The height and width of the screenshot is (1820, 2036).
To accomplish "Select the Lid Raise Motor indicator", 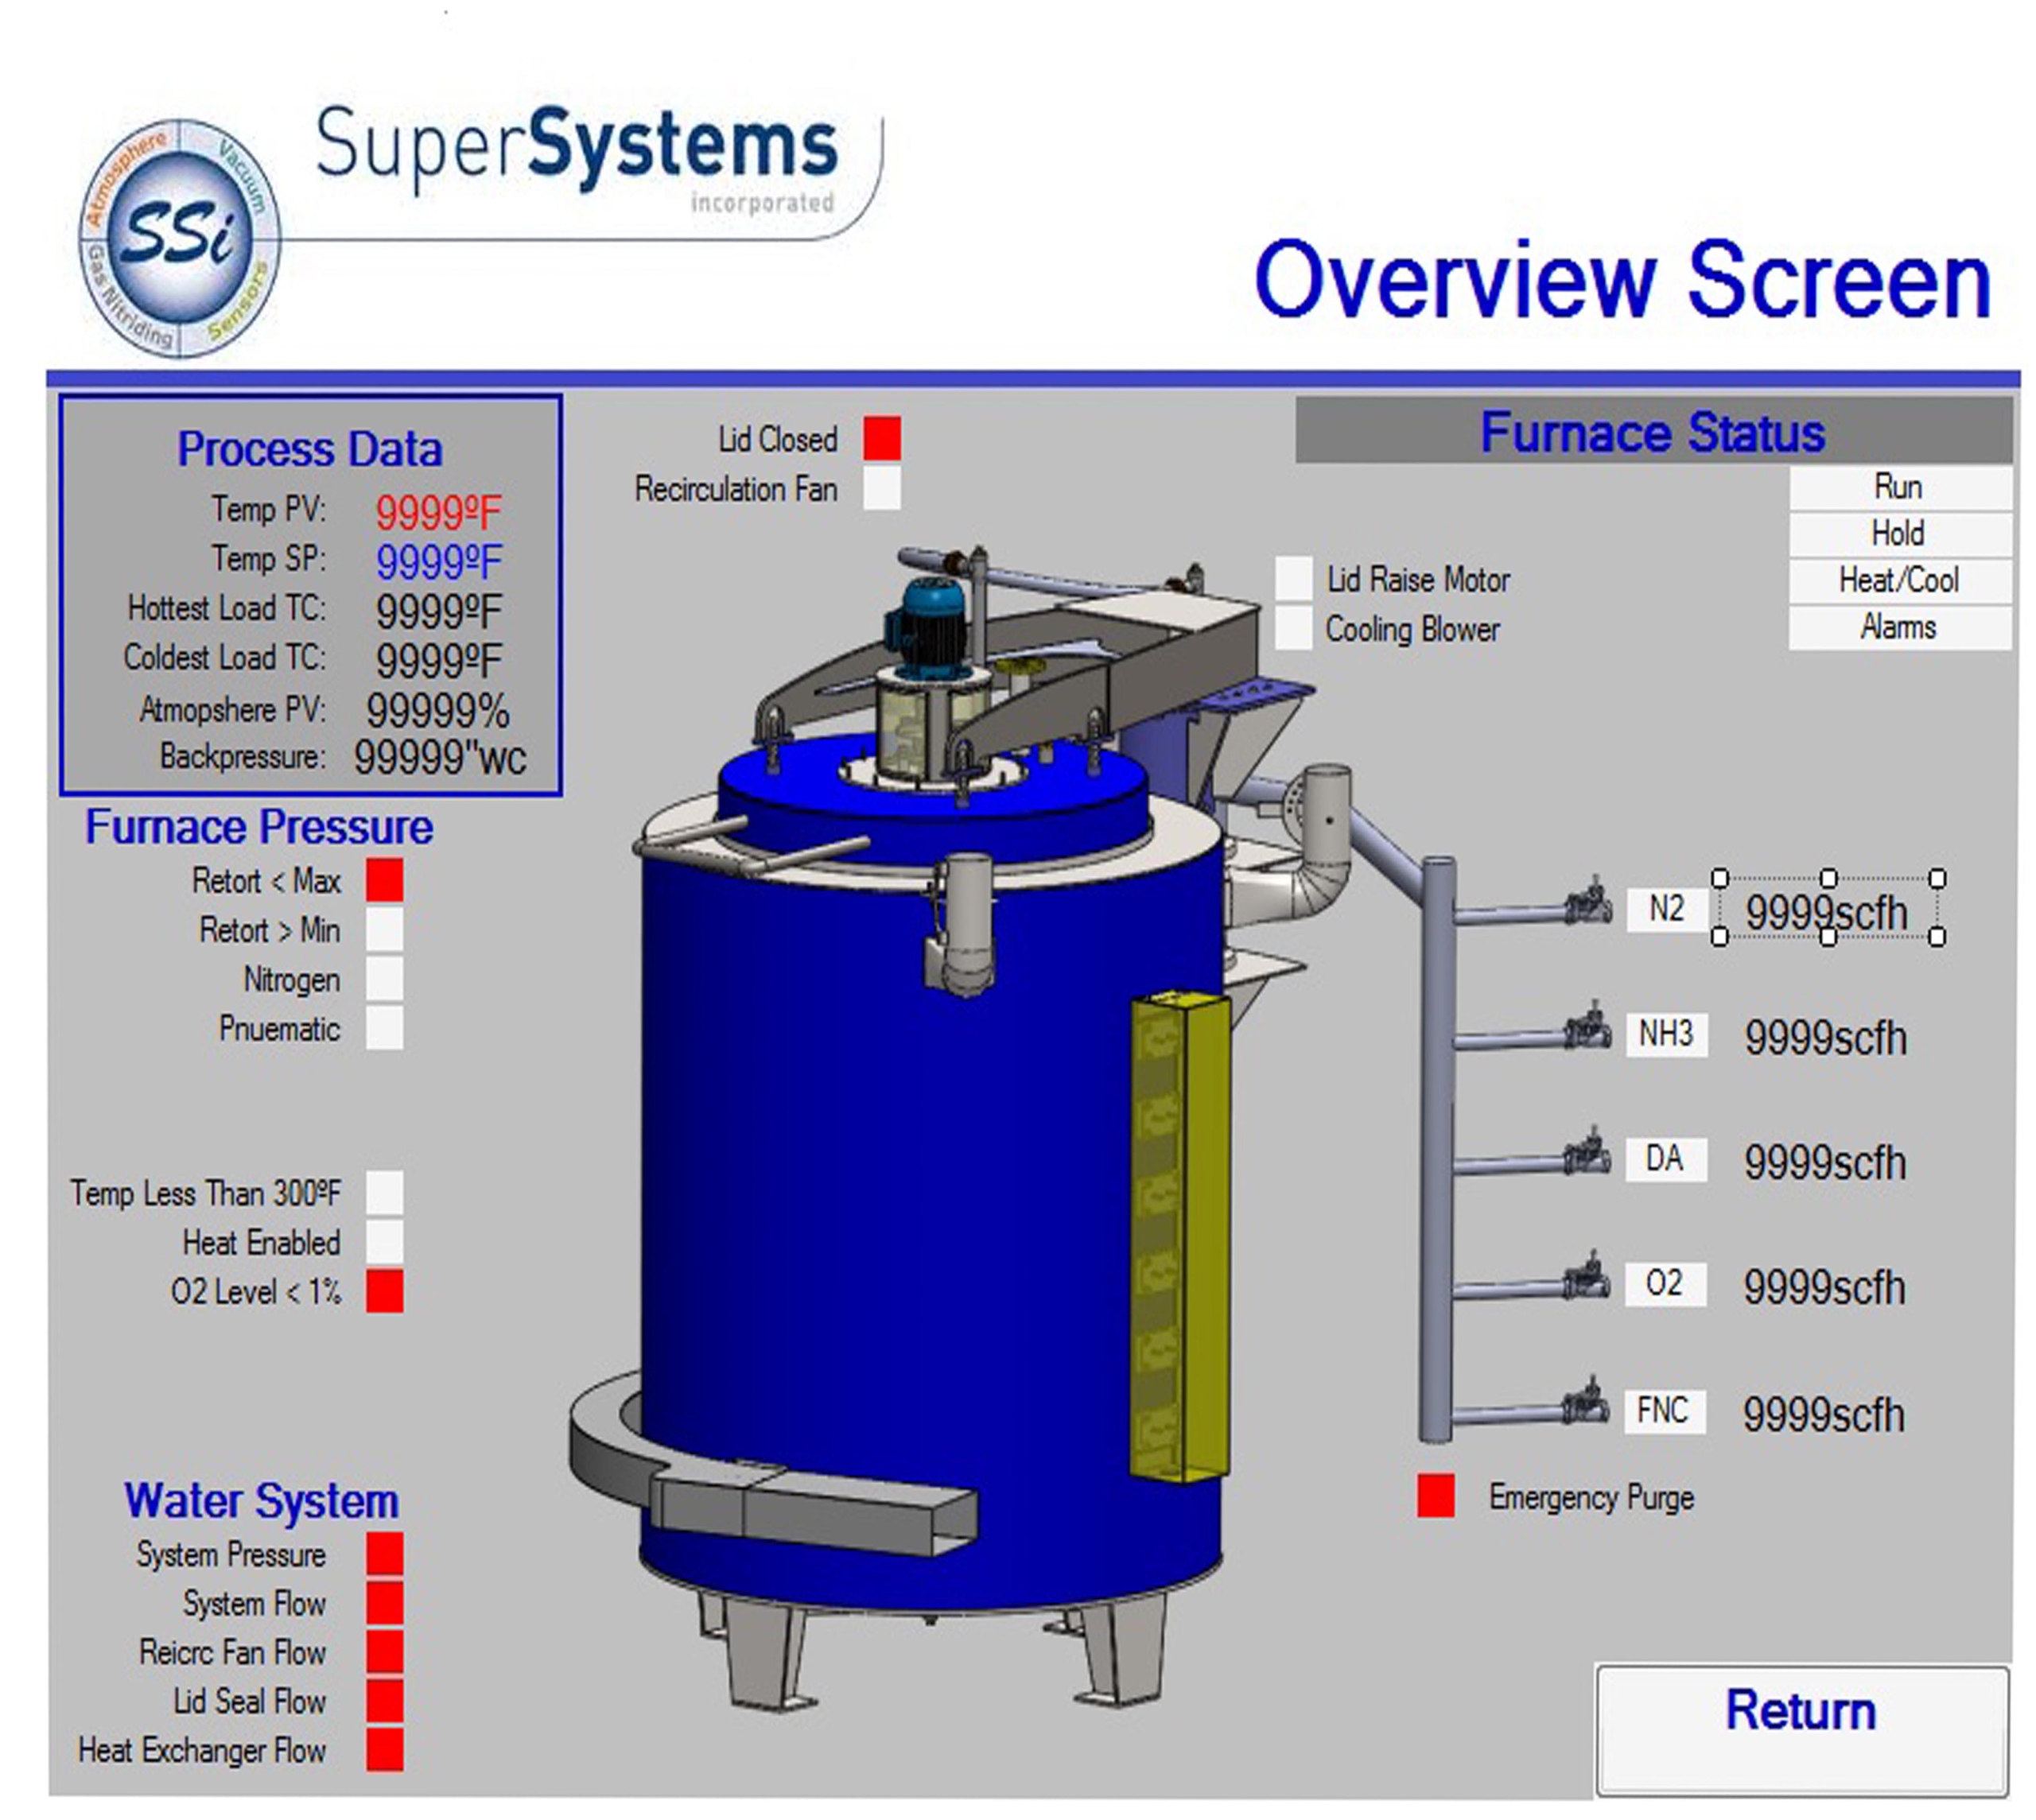I will 1293,578.
